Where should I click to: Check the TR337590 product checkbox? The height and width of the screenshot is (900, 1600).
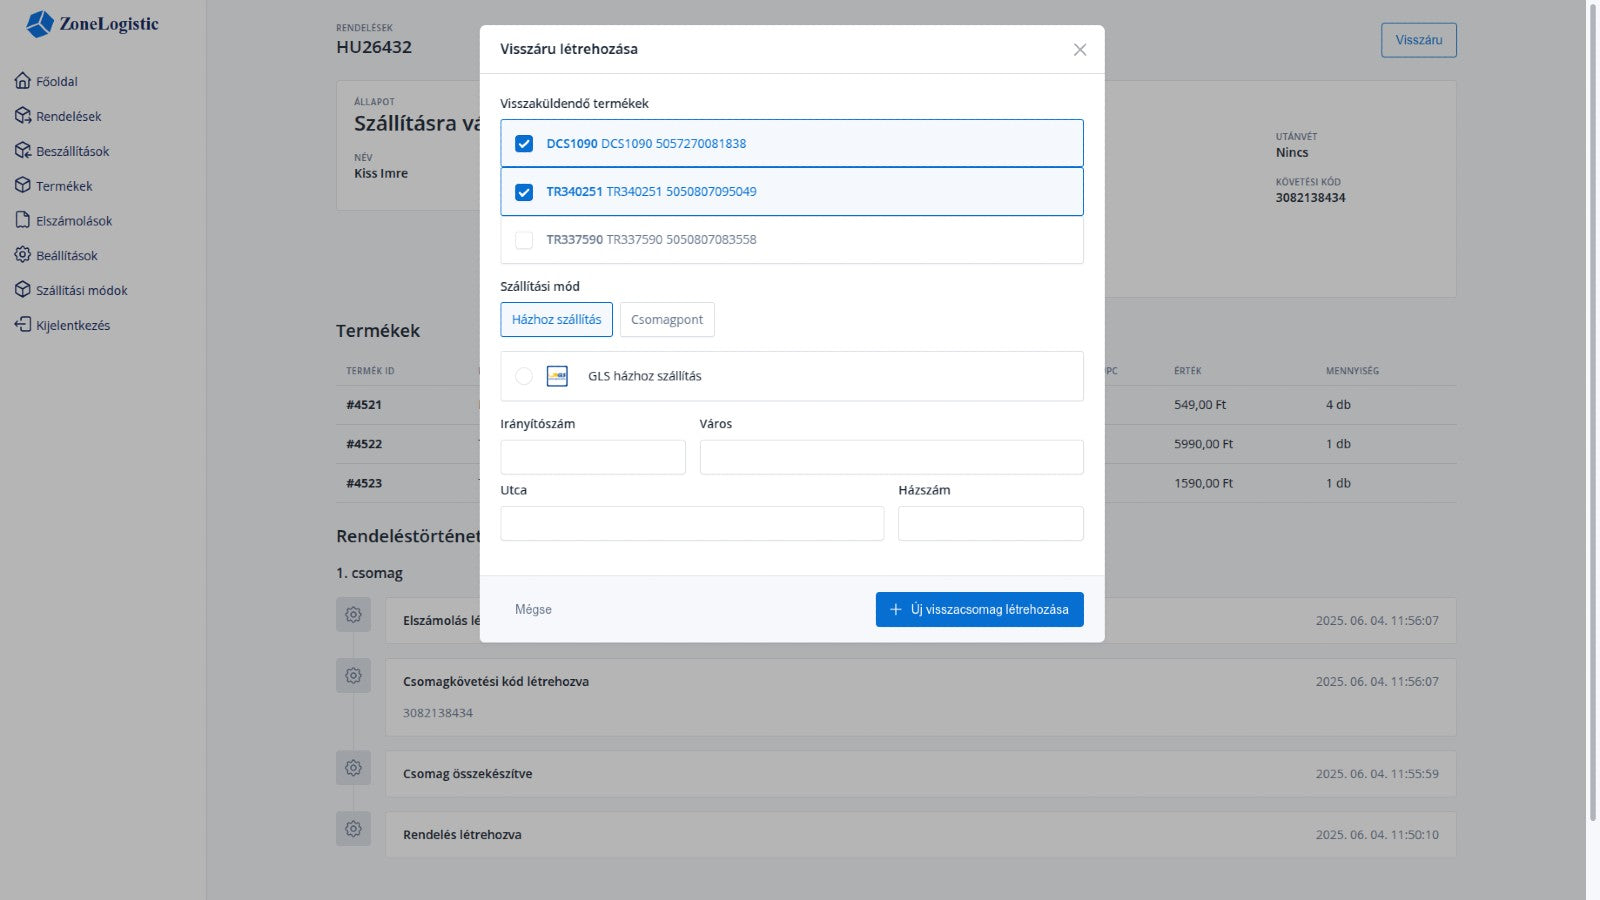524,240
